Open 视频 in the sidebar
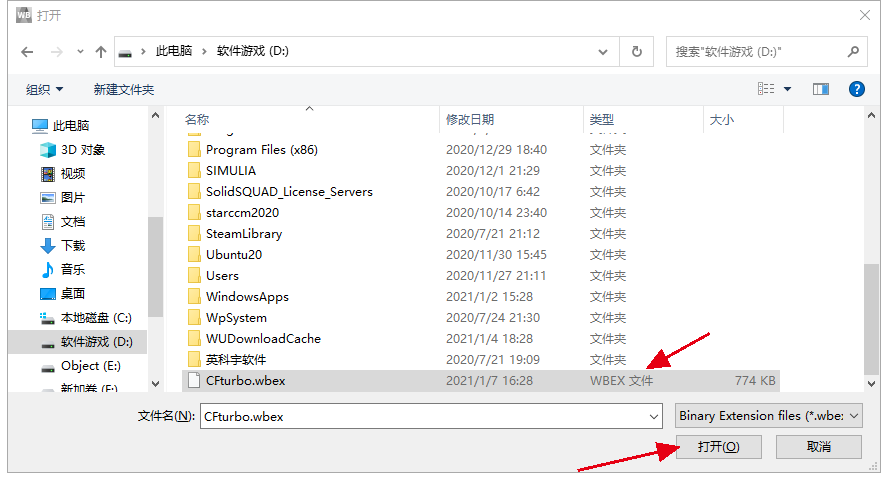This screenshot has width=888, height=480. [x=72, y=173]
